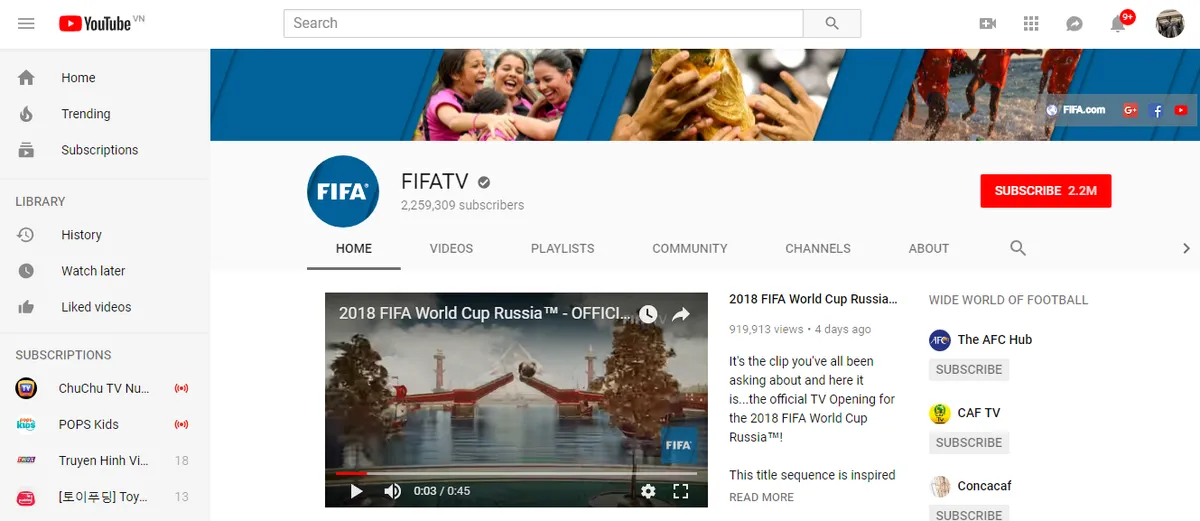Open the 토이푸딩 Toy subscription

104,496
